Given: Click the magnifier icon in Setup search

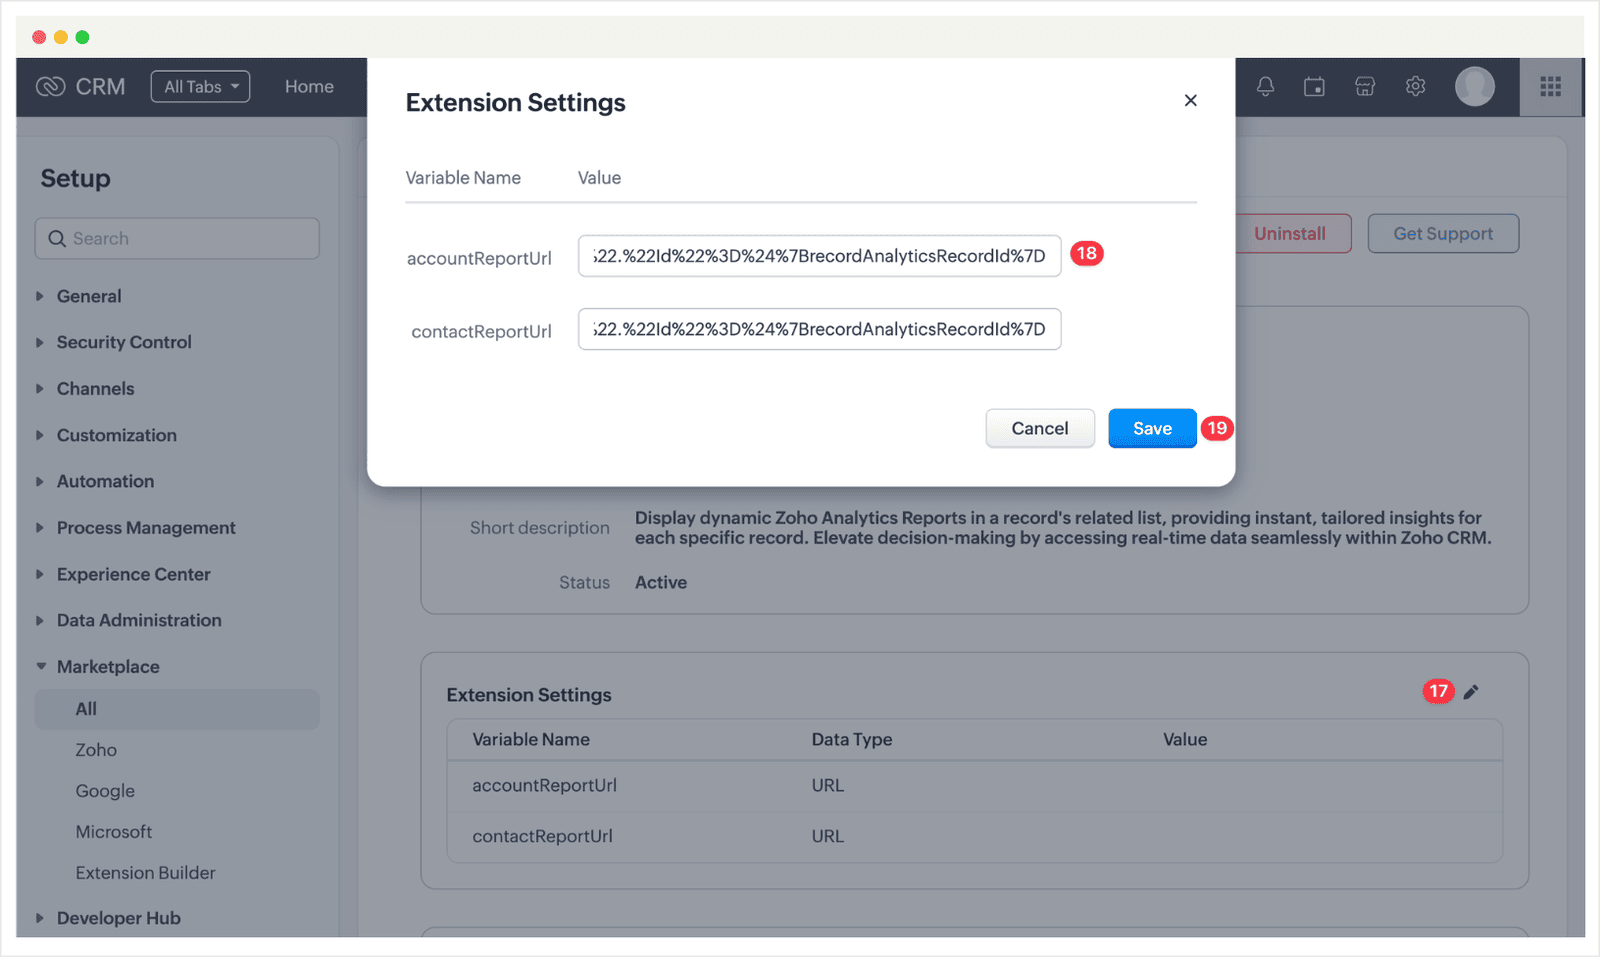Looking at the screenshot, I should pyautogui.click(x=57, y=239).
